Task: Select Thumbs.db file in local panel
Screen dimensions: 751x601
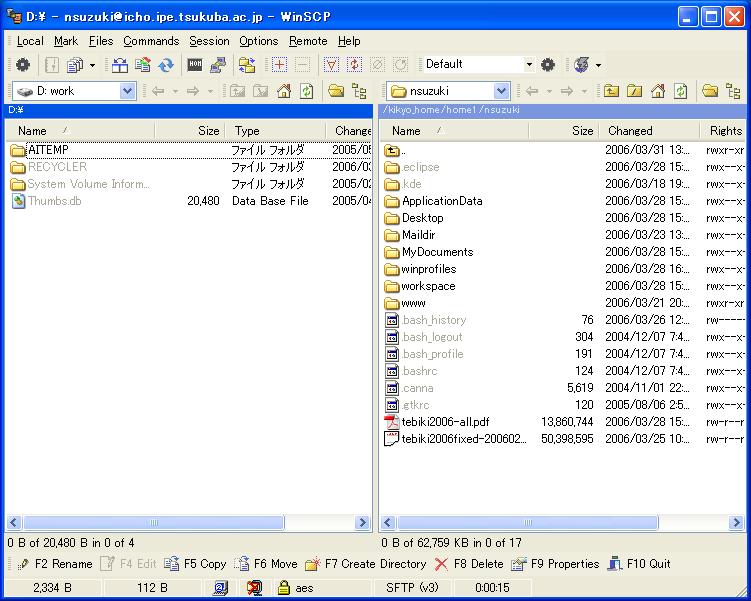Action: [x=46, y=201]
